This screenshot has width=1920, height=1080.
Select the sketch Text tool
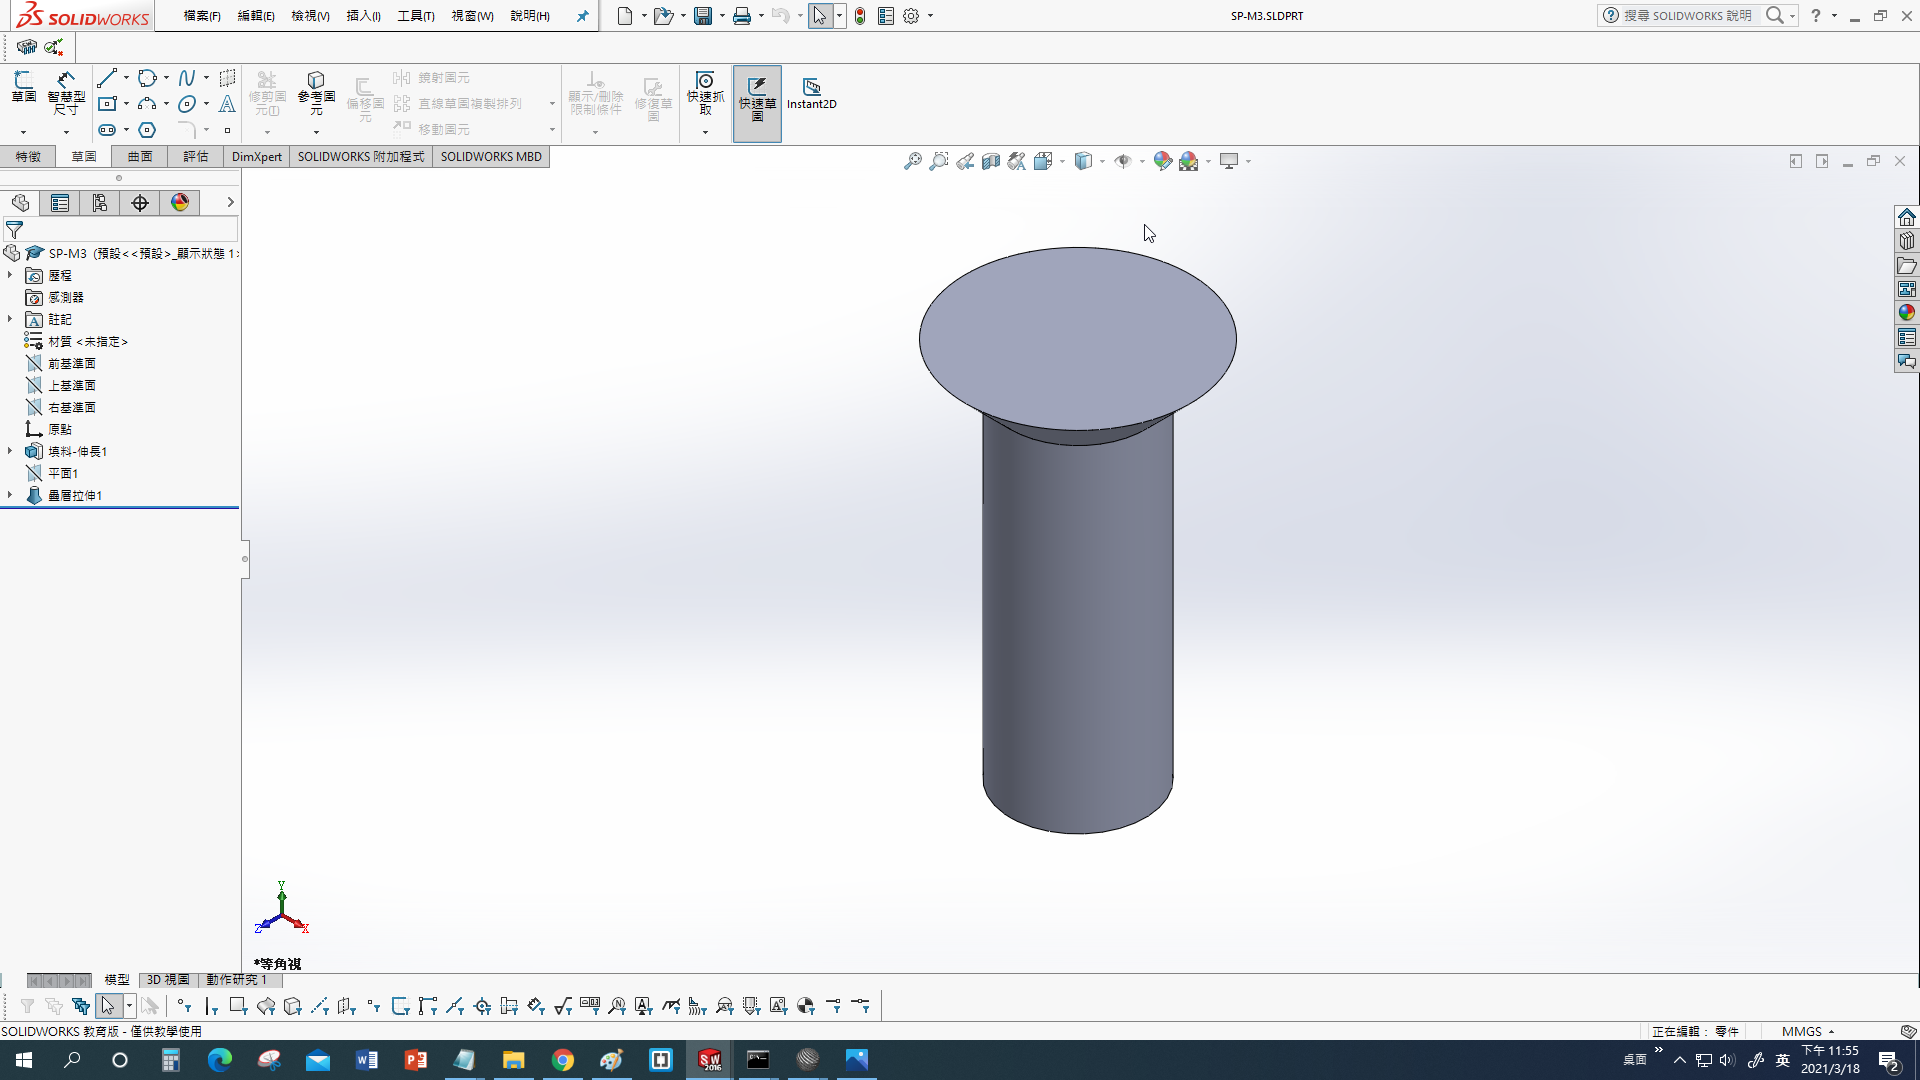[227, 104]
